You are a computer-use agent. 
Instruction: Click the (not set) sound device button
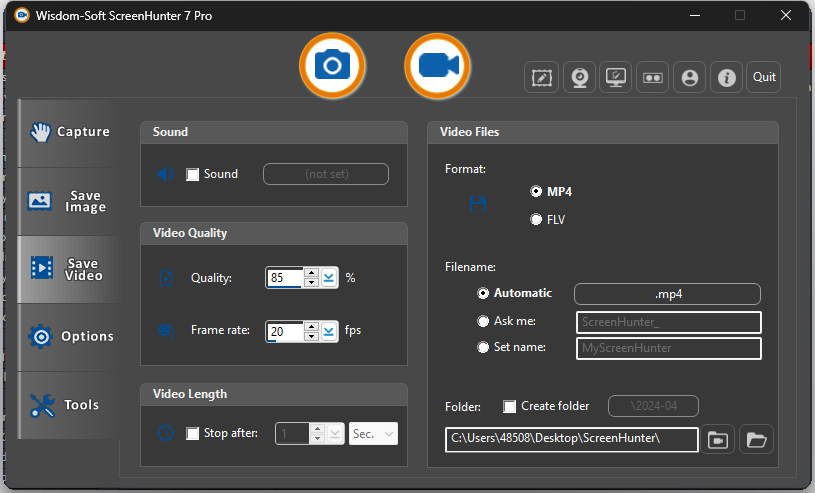(326, 174)
